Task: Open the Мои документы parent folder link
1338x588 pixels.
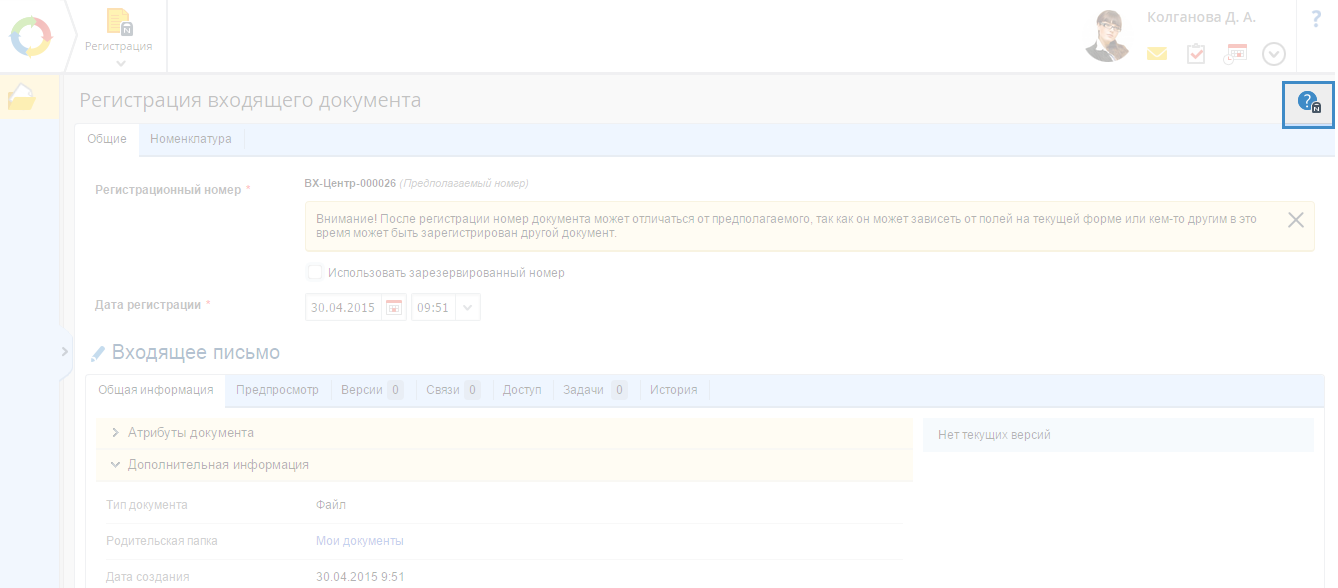Action: pos(360,541)
